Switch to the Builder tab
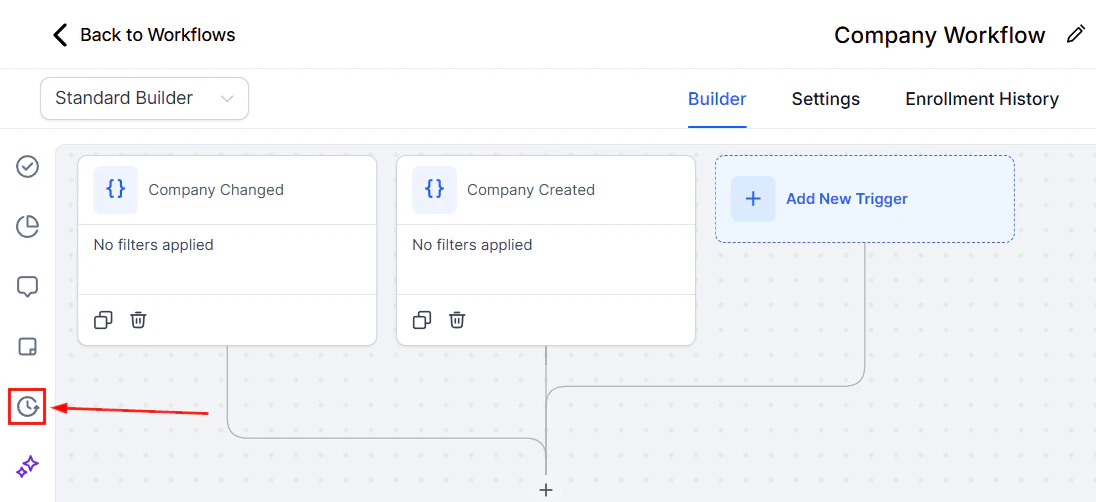The image size is (1096, 502). [717, 99]
